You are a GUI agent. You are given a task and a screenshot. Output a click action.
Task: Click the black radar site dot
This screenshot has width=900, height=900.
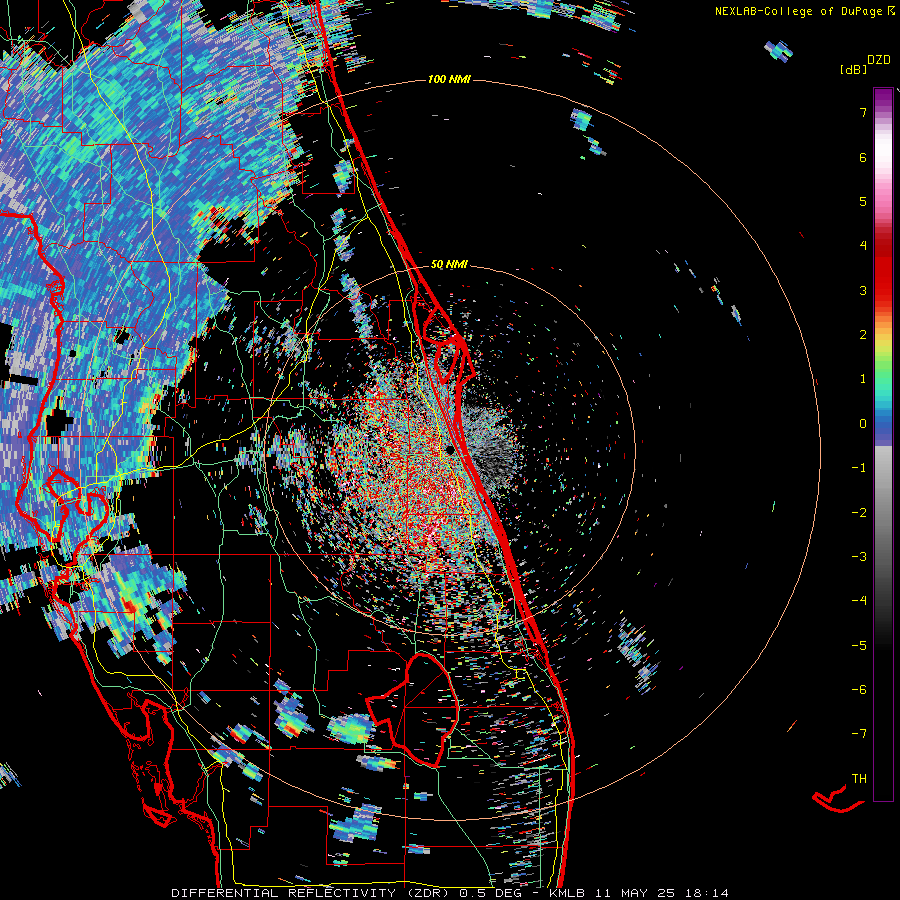tap(451, 449)
